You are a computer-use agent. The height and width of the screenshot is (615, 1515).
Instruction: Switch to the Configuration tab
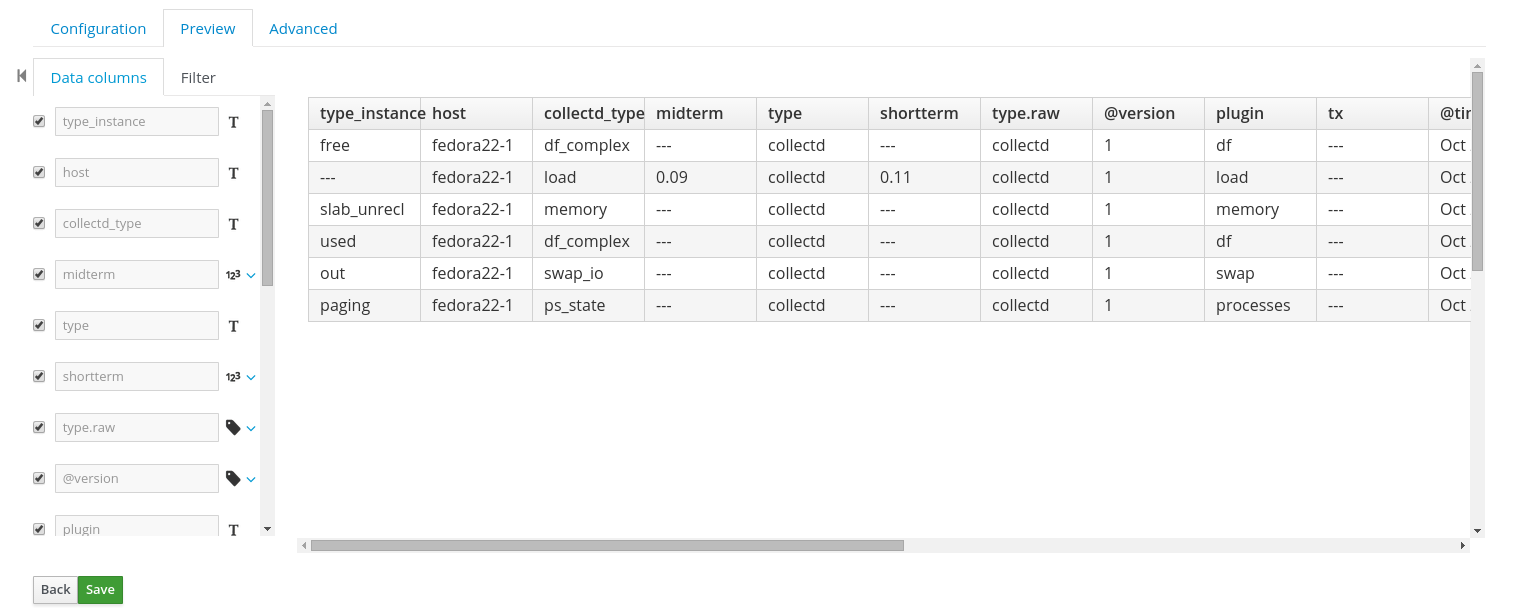click(97, 29)
